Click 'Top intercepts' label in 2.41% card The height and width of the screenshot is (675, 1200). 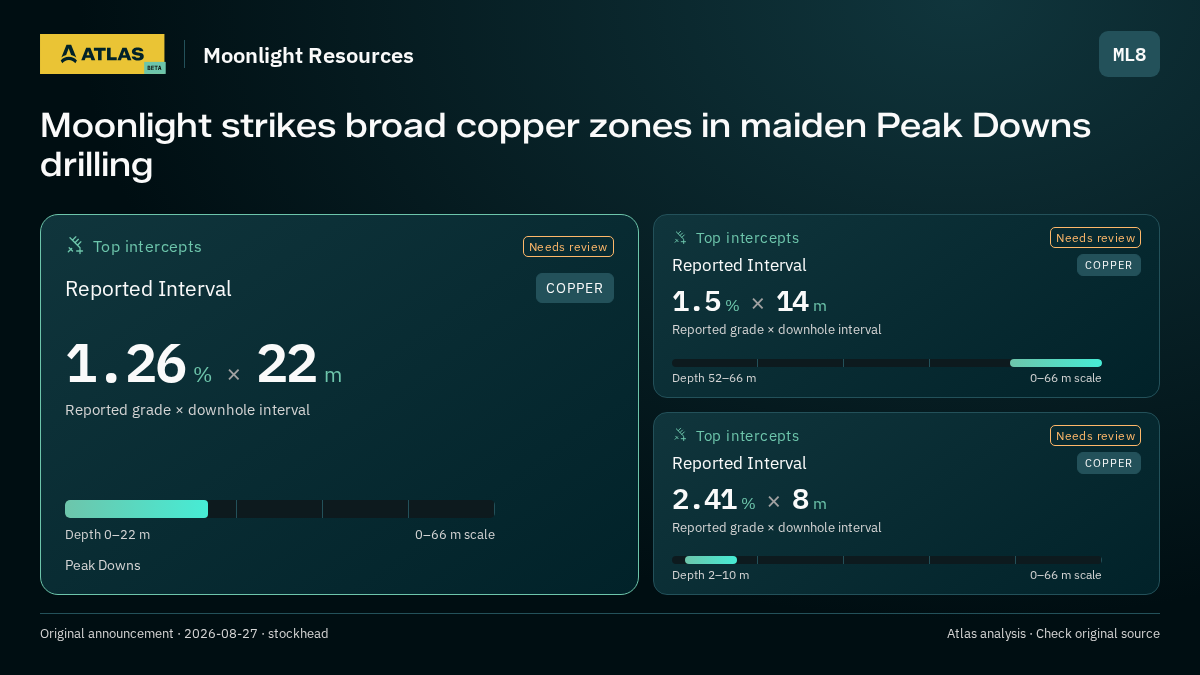(x=747, y=436)
